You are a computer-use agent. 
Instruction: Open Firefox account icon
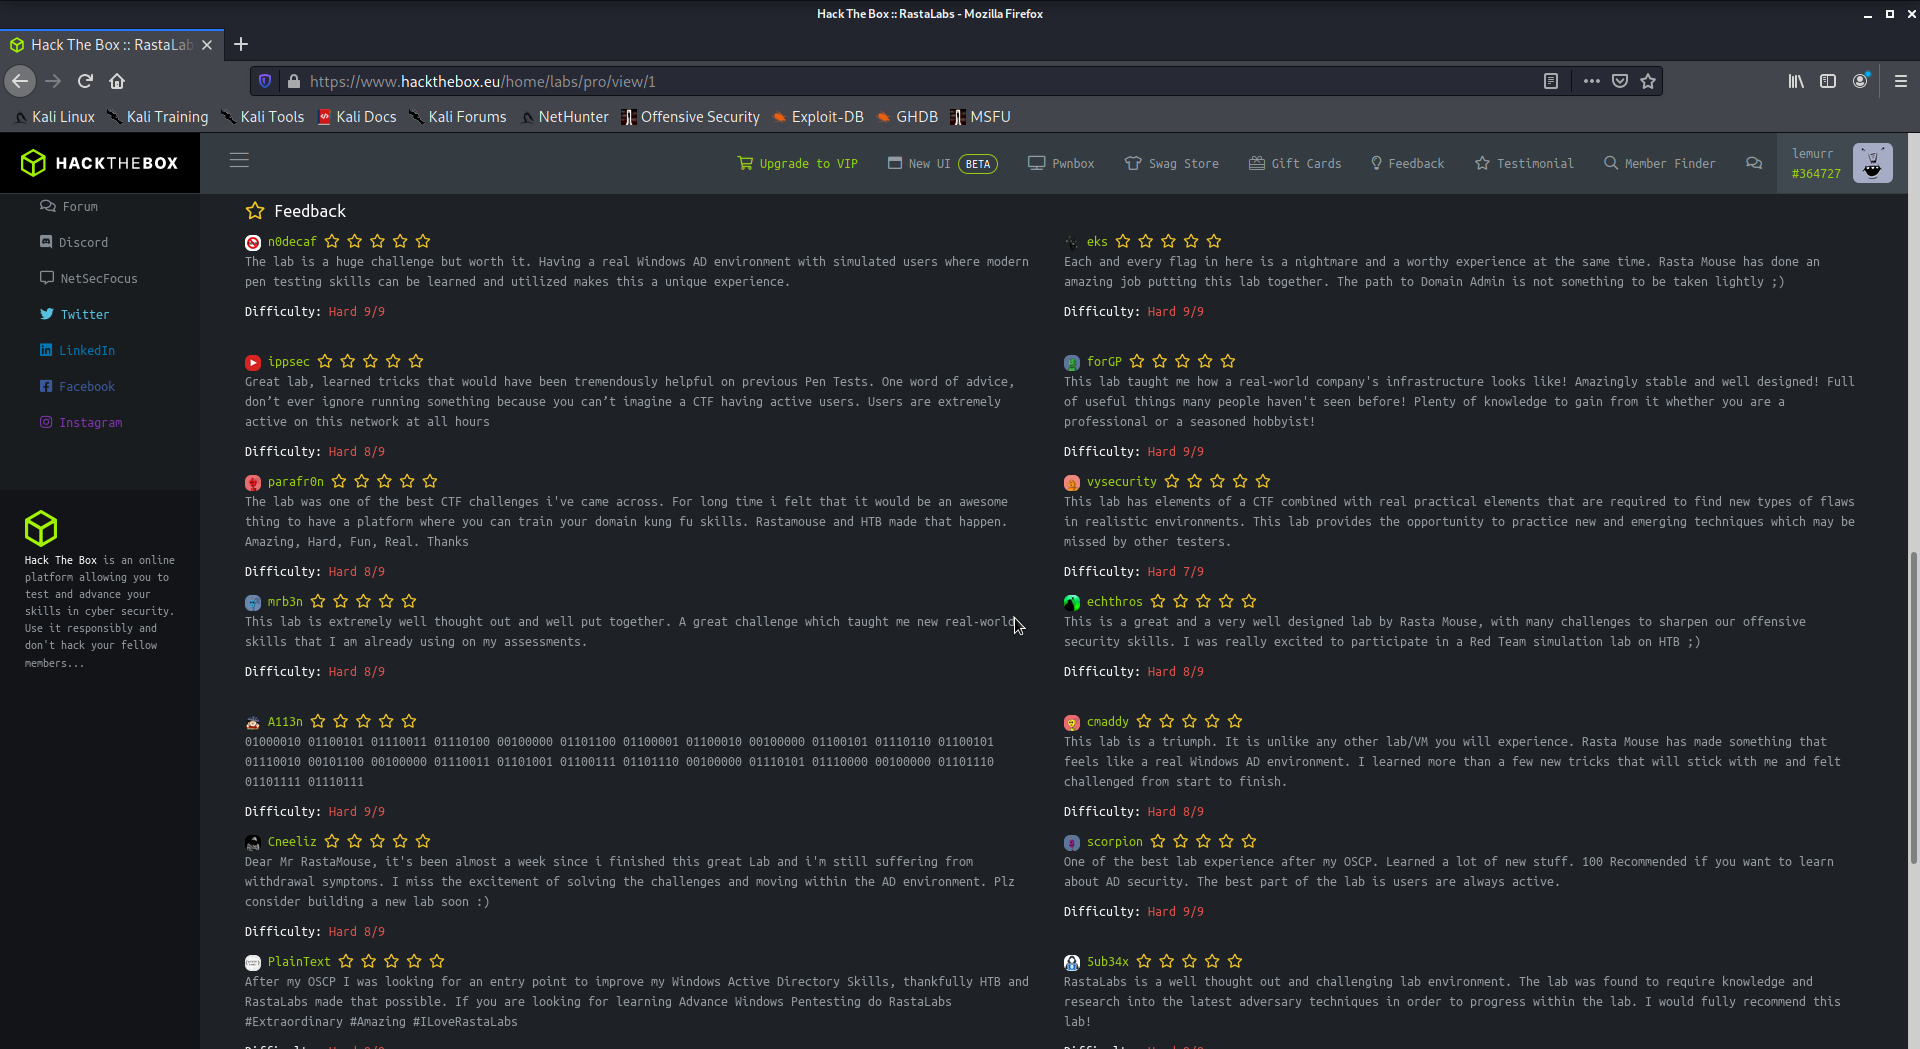(x=1860, y=81)
